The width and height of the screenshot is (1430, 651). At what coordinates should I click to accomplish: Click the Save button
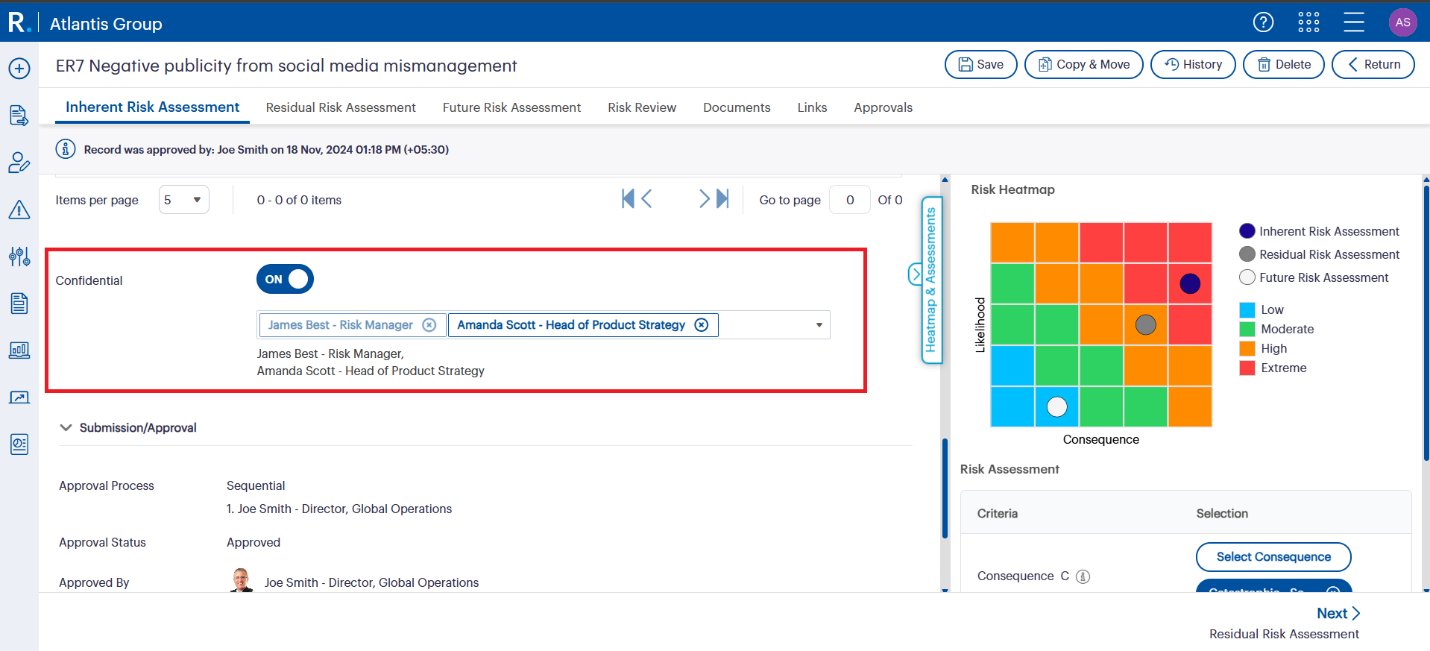click(981, 64)
